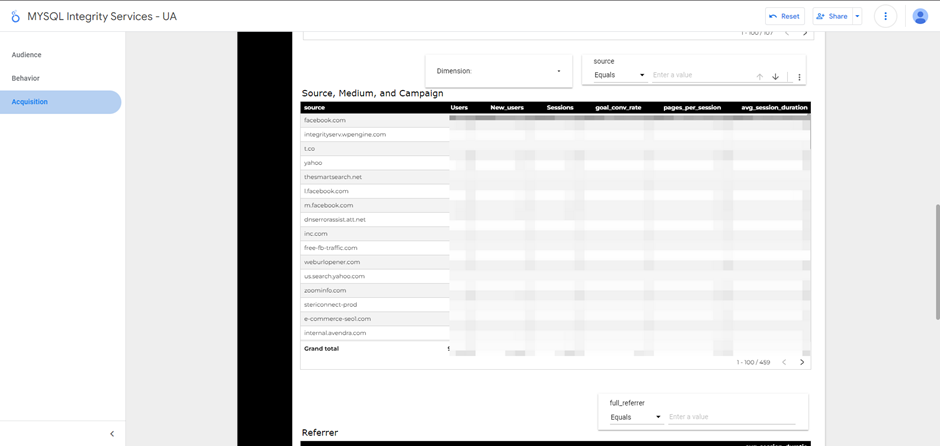This screenshot has height=446, width=940.
Task: Click the Reset button
Action: click(784, 16)
